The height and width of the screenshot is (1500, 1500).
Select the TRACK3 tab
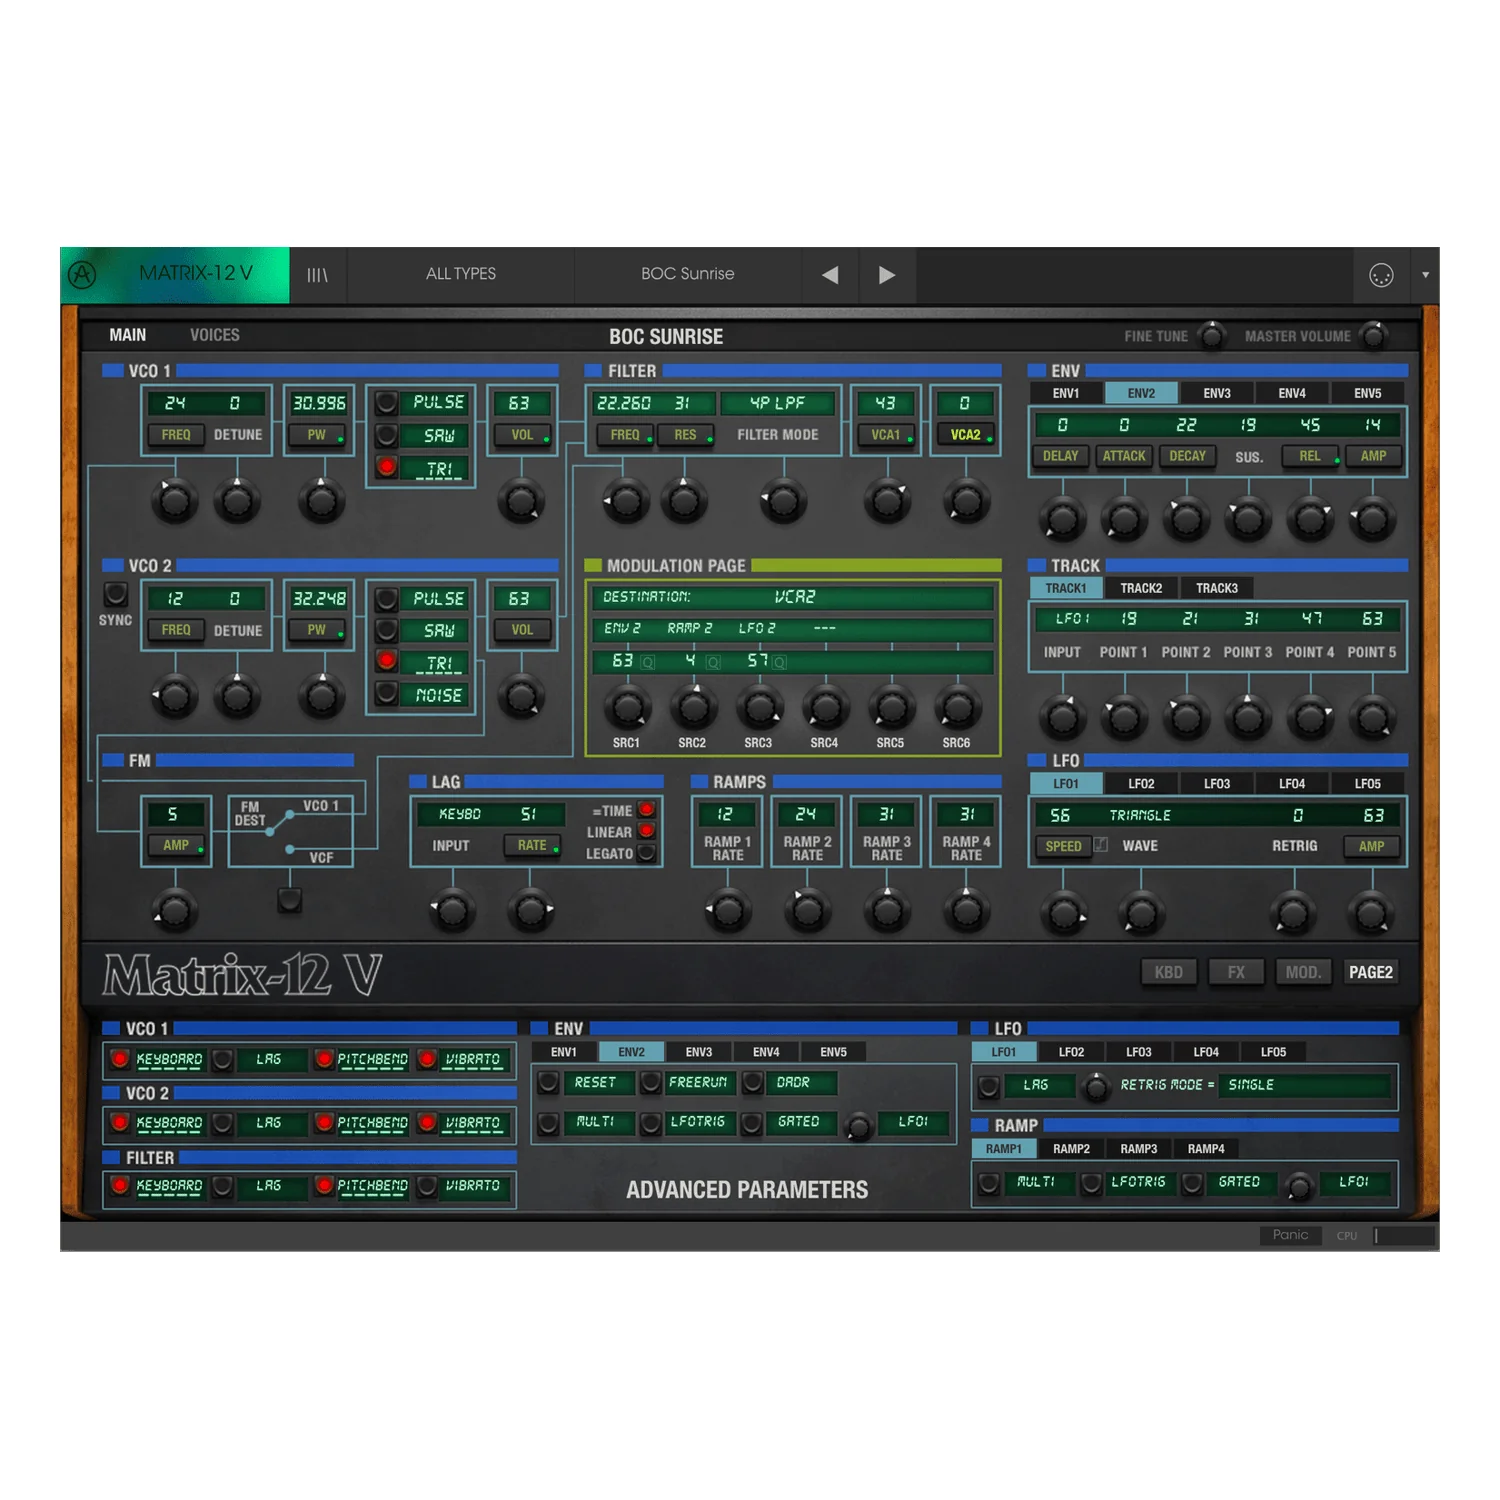(1217, 588)
